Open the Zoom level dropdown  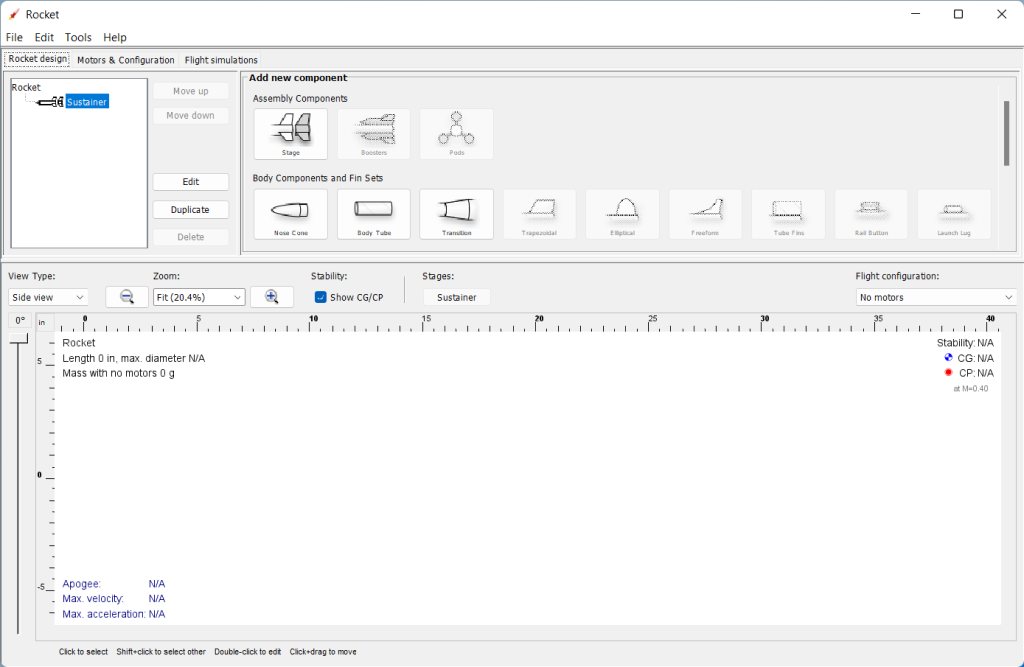click(198, 297)
